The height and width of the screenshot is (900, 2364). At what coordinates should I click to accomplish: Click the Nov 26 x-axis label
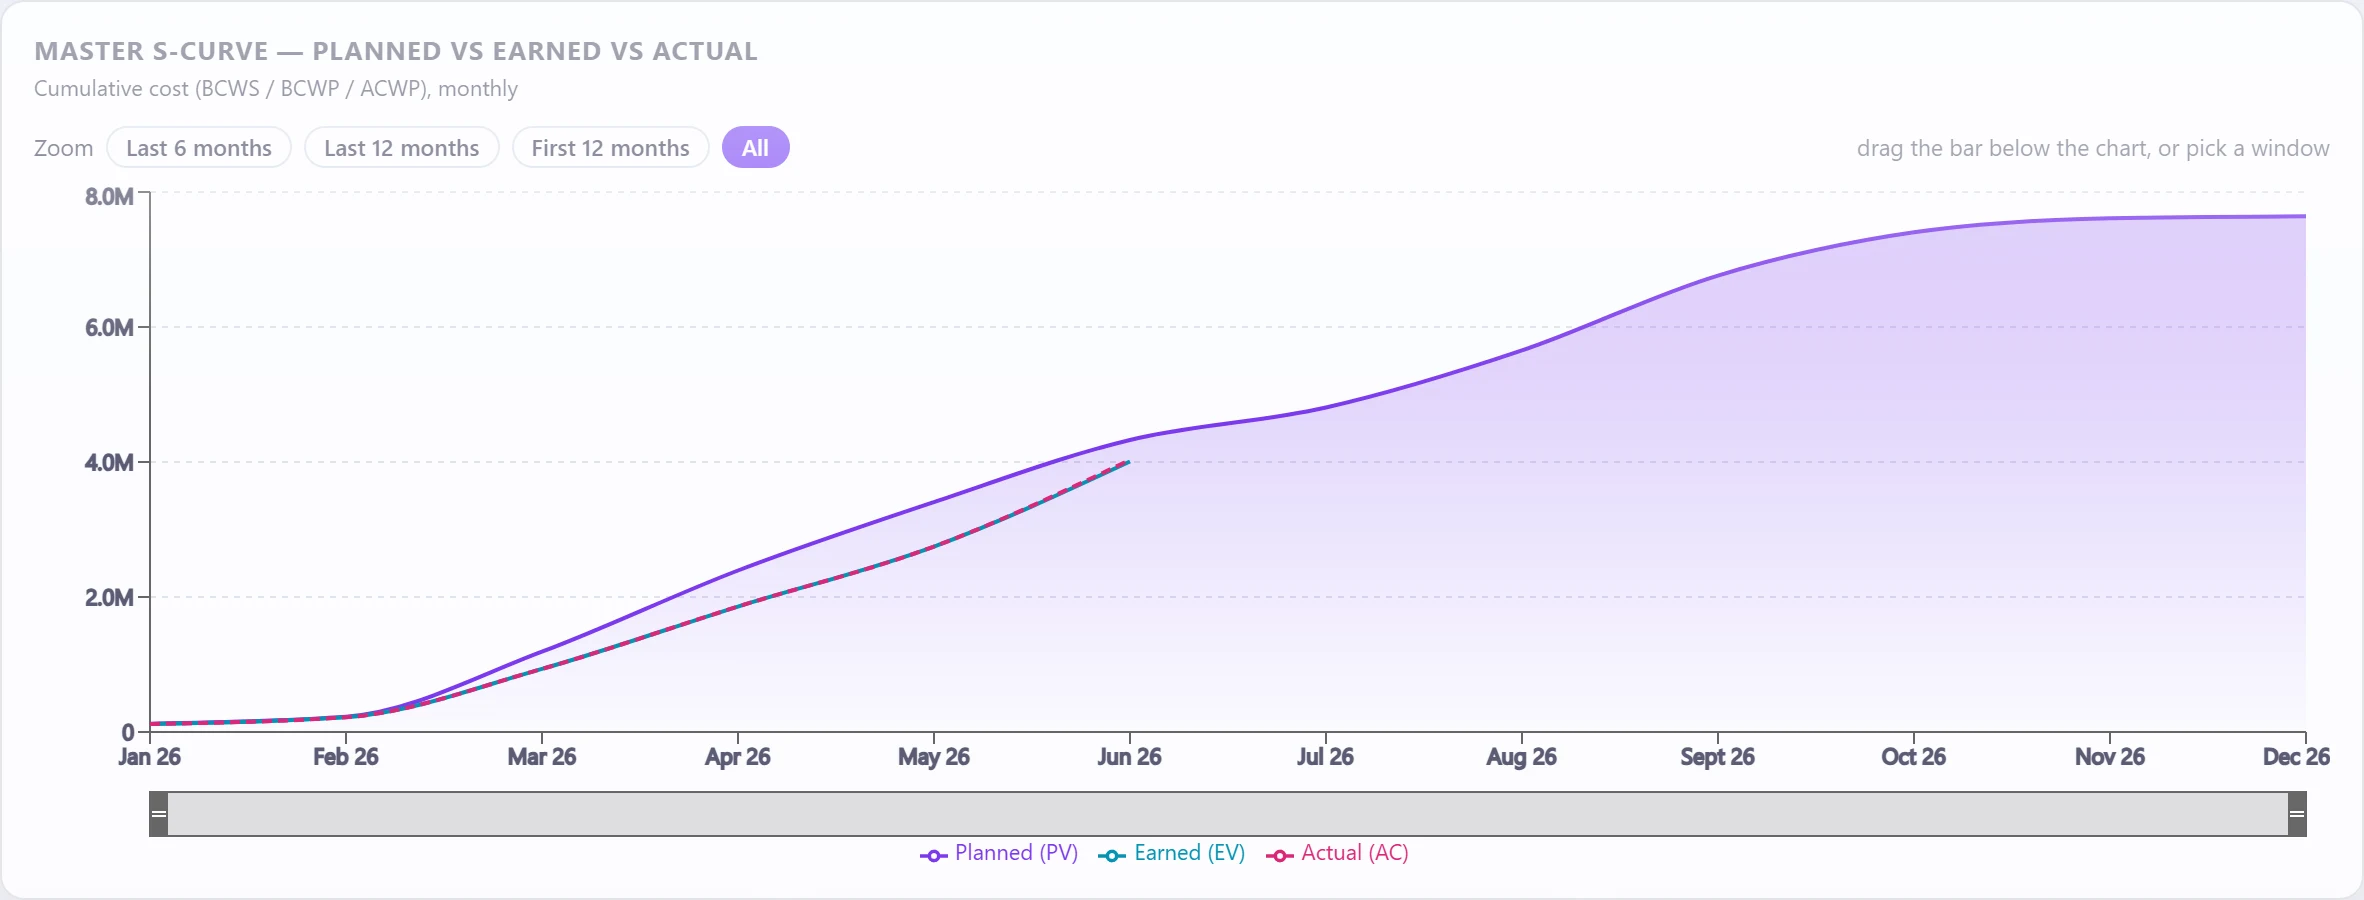2109,757
